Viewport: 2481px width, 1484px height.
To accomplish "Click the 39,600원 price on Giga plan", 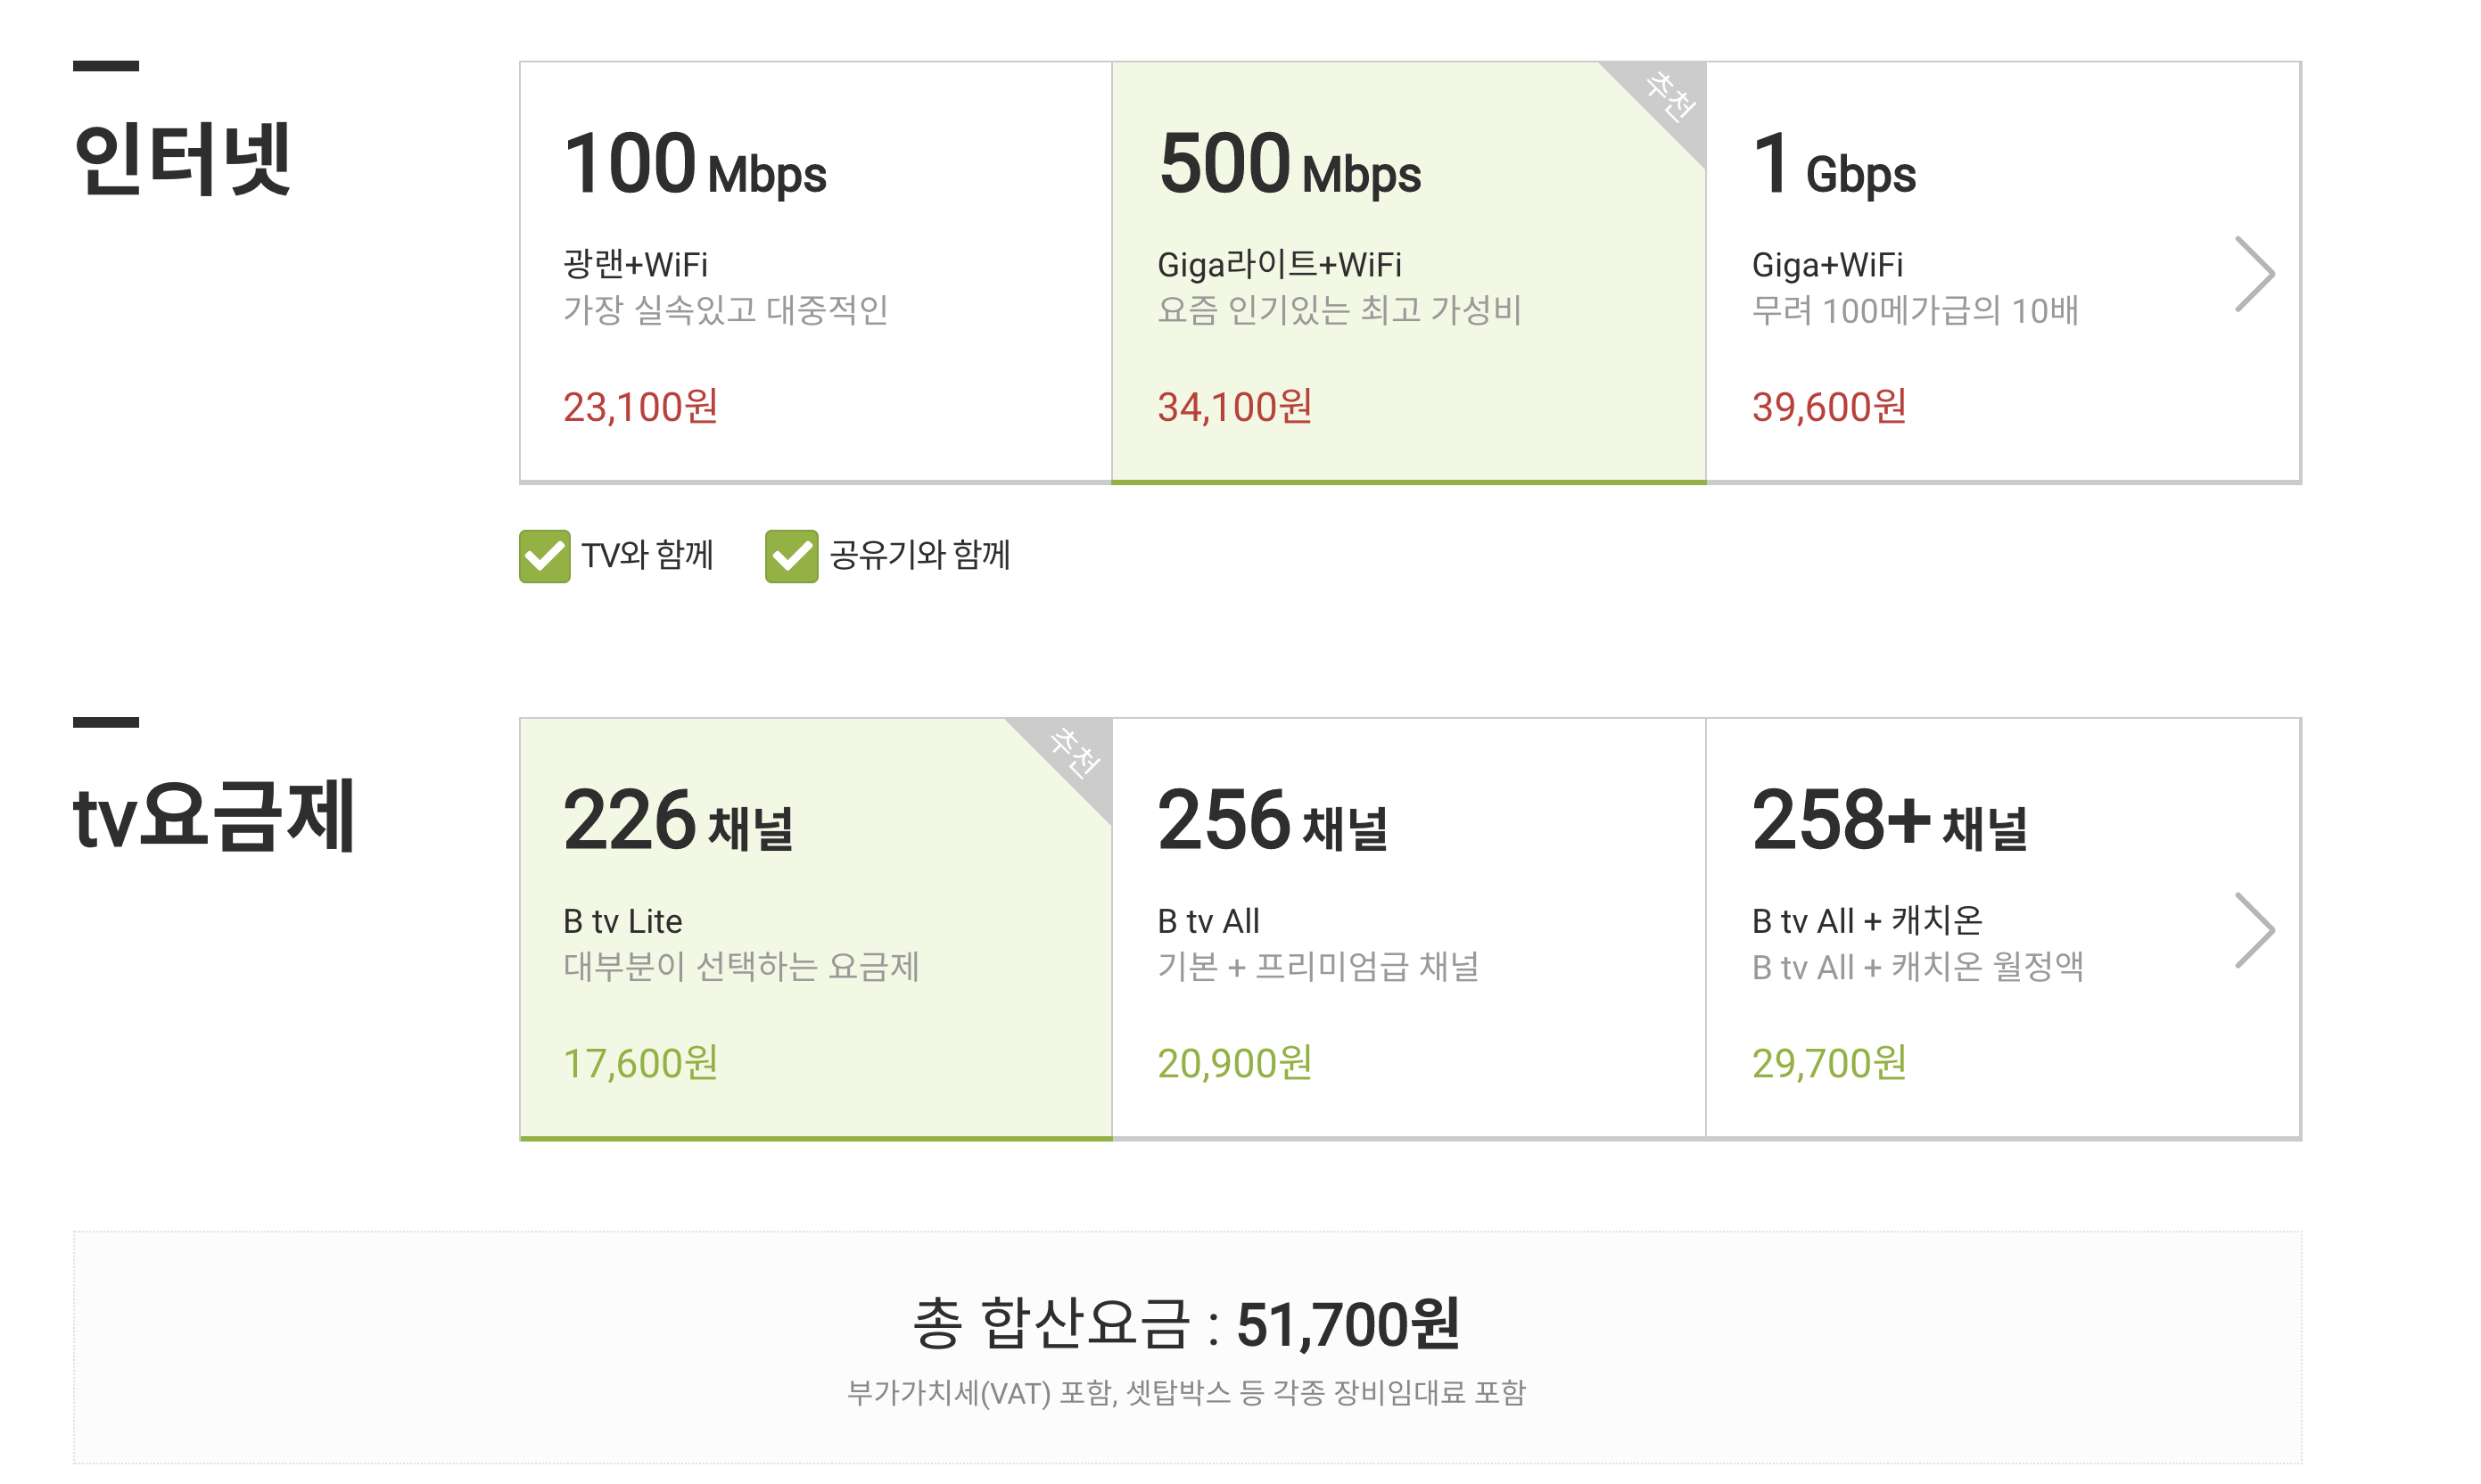I will 1828,407.
